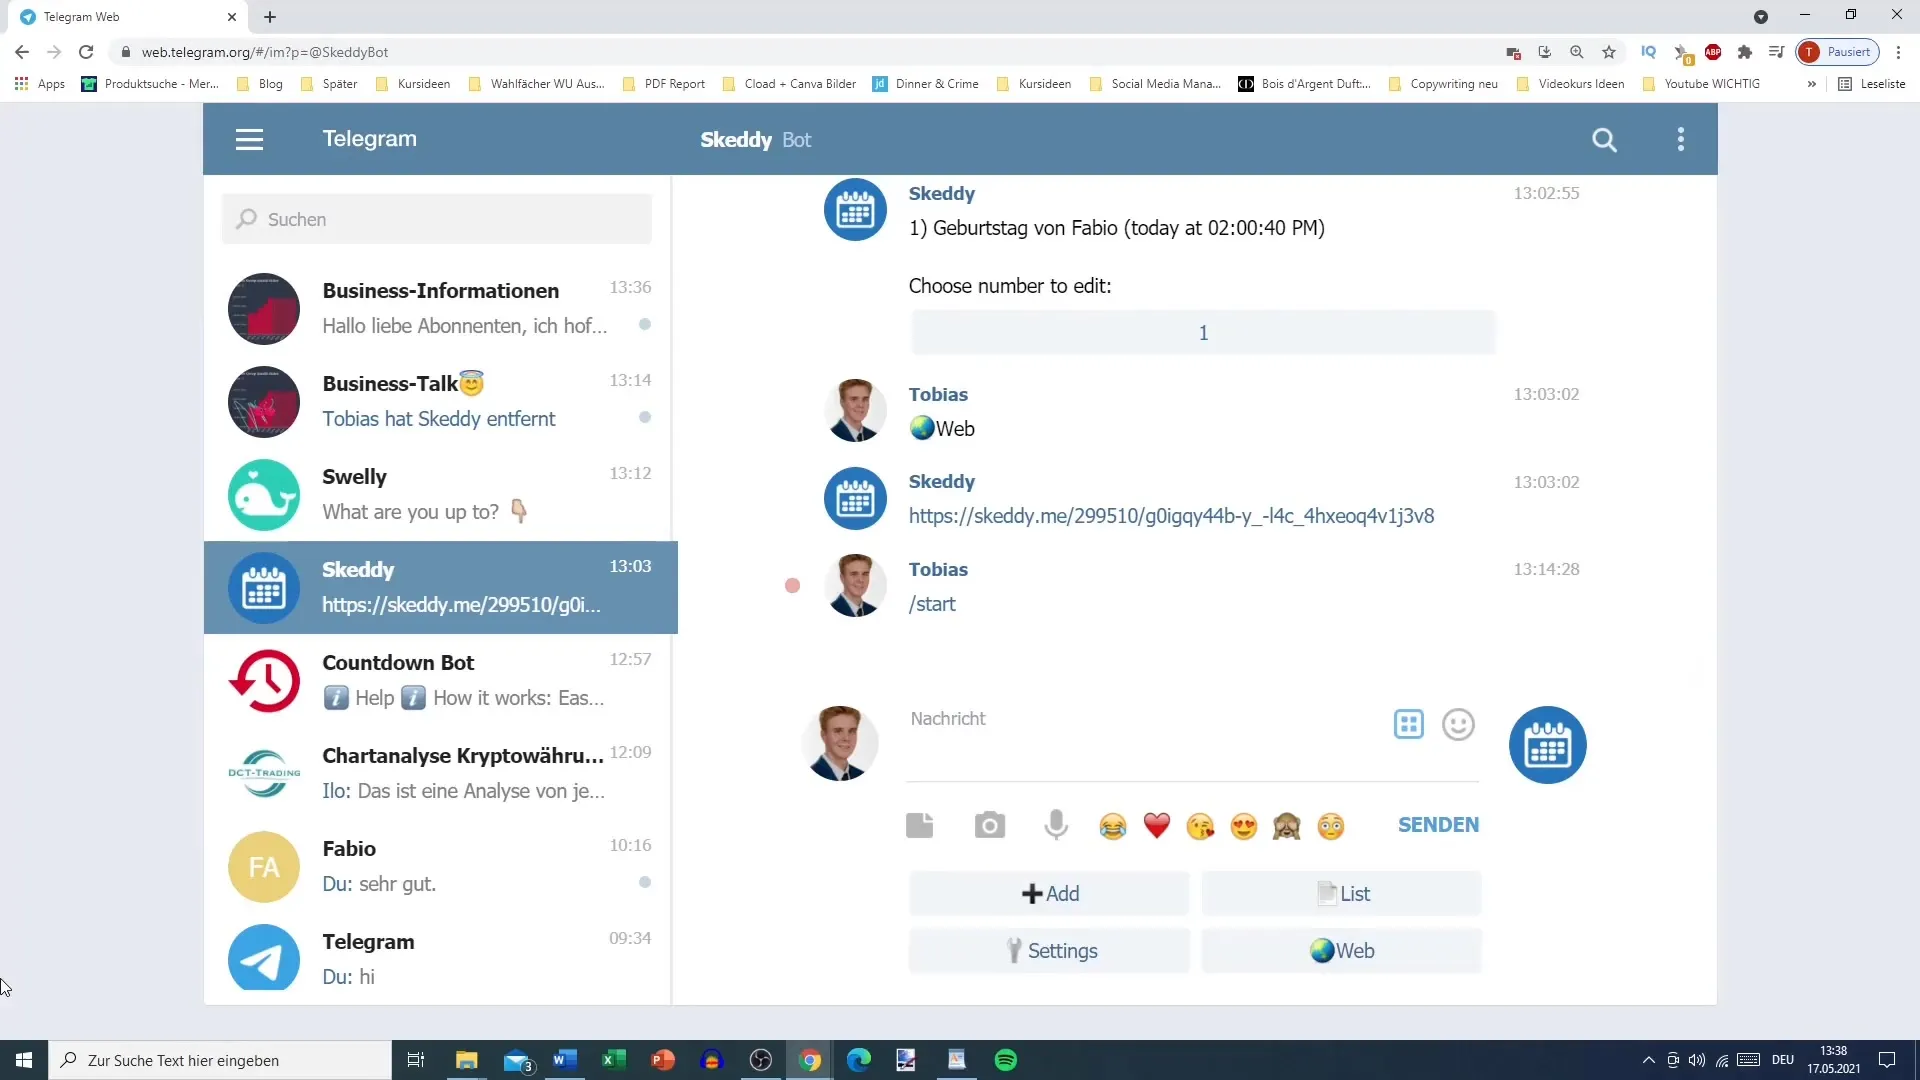1920x1080 pixels.
Task: Click the Web bot keyboard button
Action: (x=1341, y=951)
